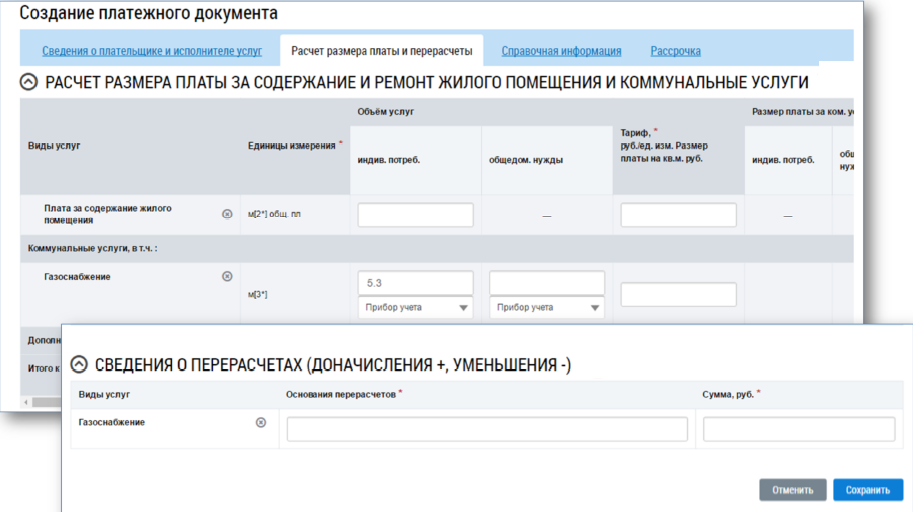Screen dimensions: 913x512
Task: Open Прибор учета dropdown under общедом. нужды
Action: (547, 308)
